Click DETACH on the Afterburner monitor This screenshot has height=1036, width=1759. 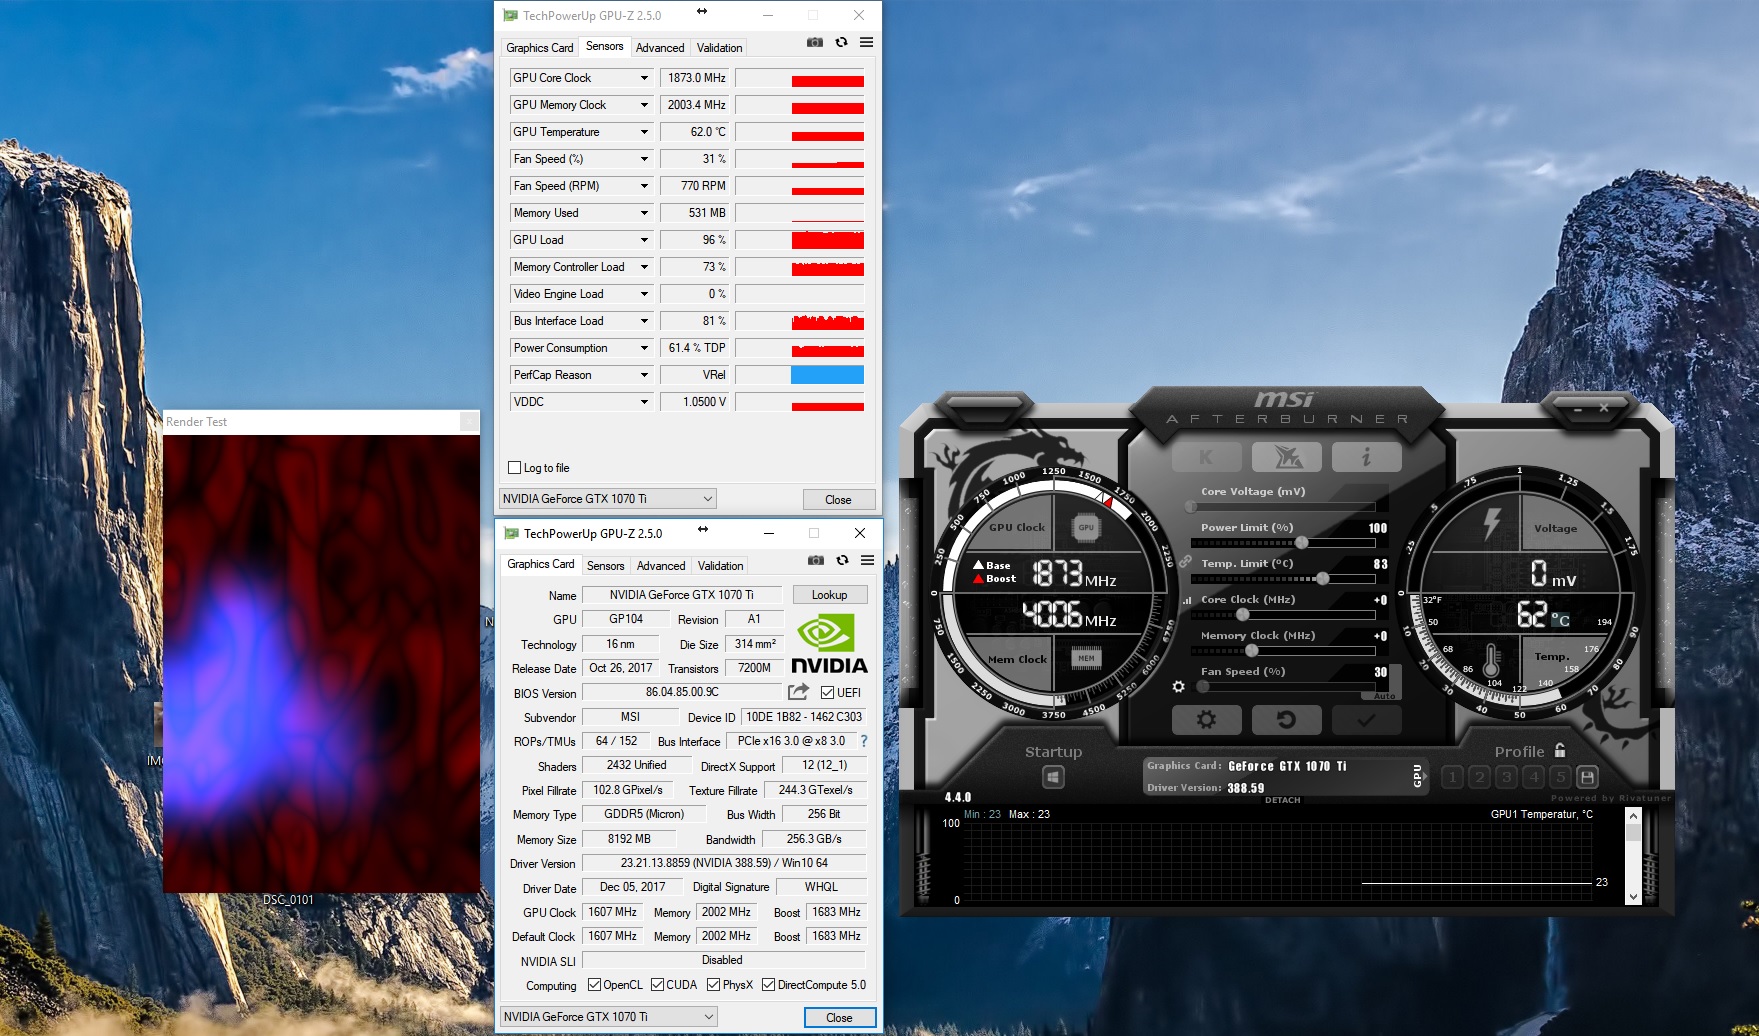(1283, 800)
